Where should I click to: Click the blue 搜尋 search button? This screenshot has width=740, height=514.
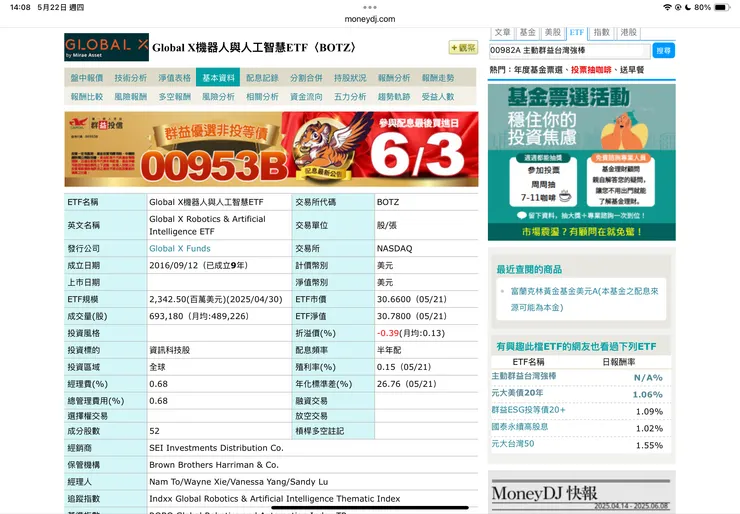(x=664, y=51)
